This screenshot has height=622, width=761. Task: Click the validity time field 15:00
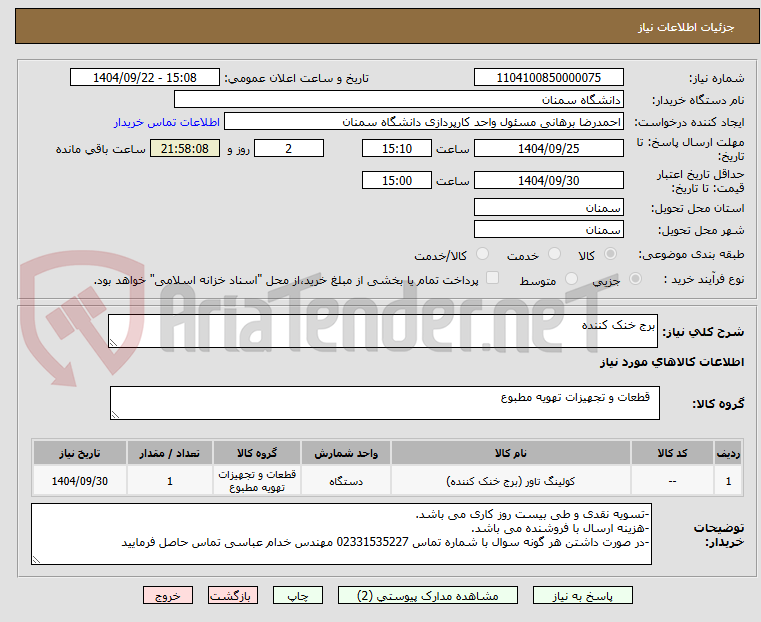click(397, 180)
